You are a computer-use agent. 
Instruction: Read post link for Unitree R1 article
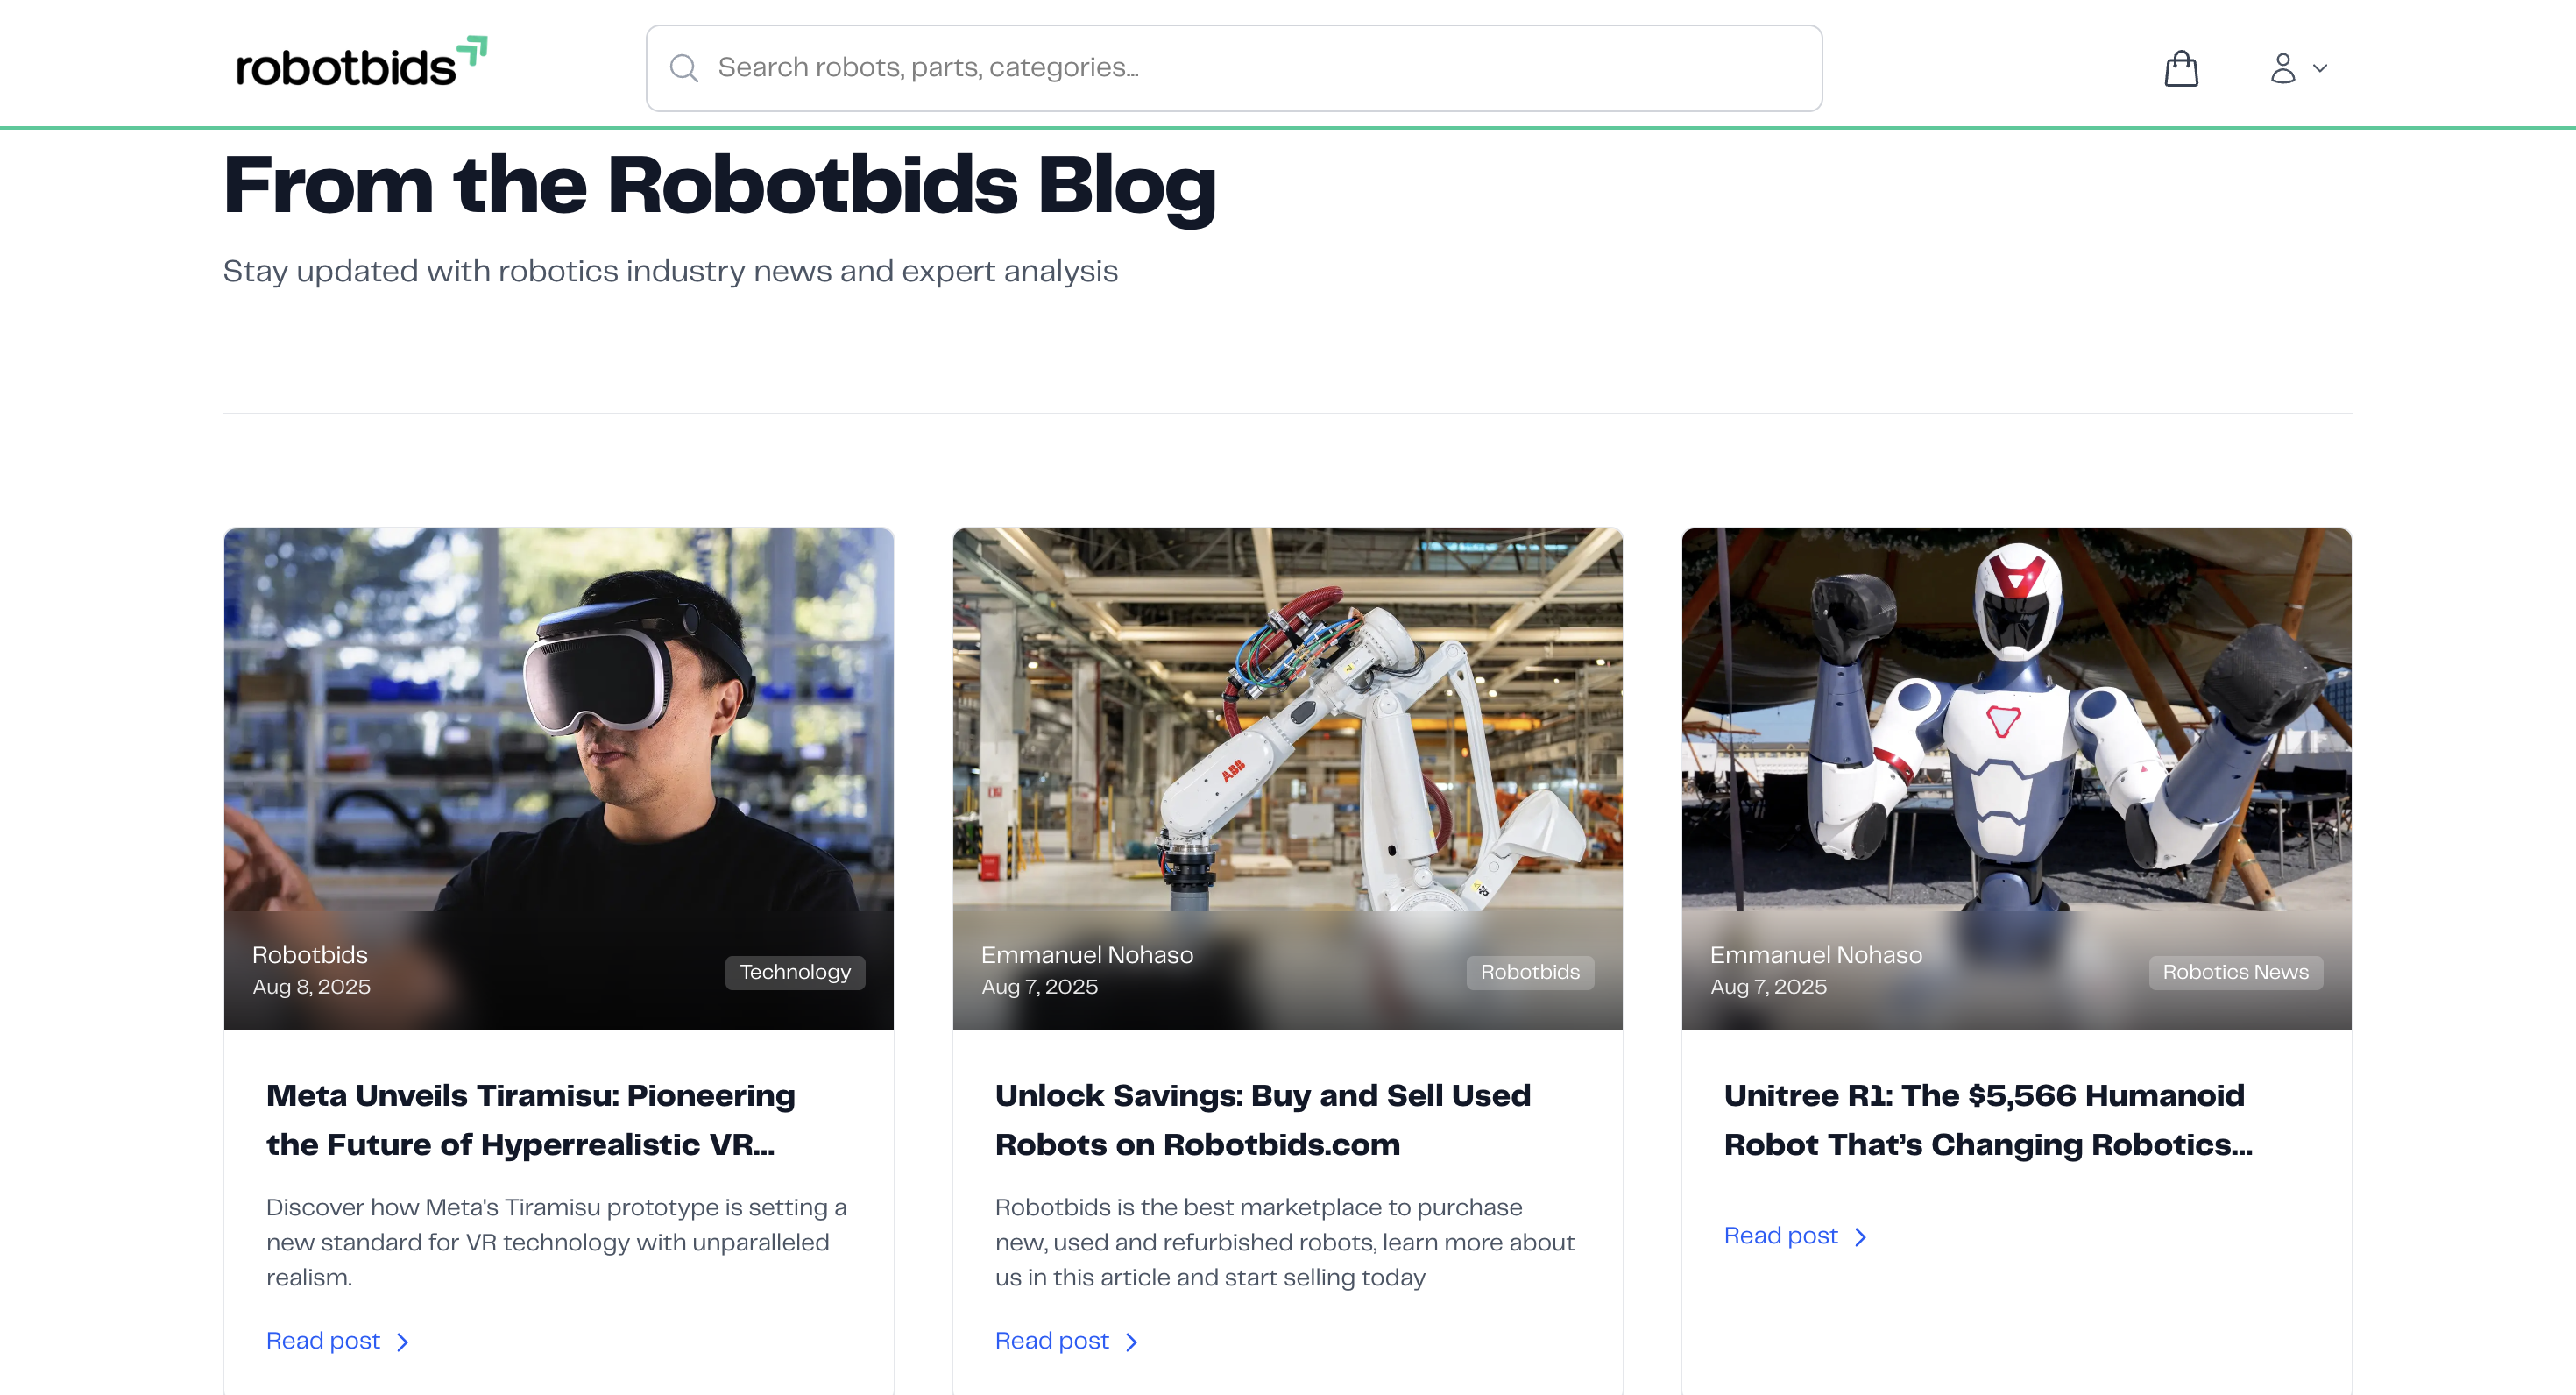click(x=1781, y=1236)
